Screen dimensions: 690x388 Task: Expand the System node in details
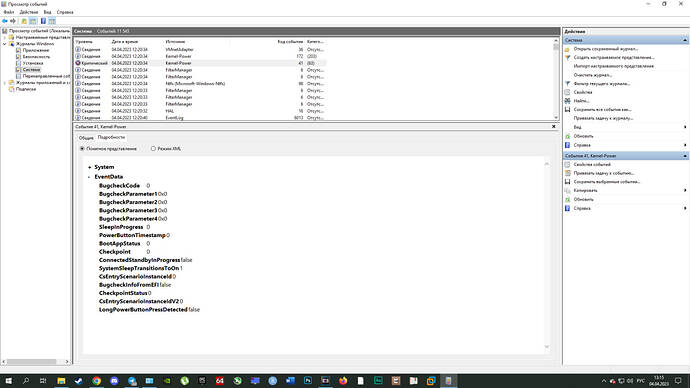pos(89,167)
